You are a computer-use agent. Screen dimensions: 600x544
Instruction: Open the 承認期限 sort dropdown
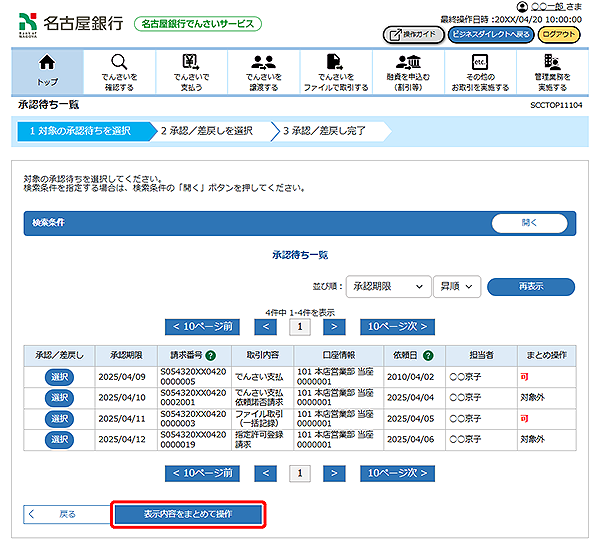(388, 286)
